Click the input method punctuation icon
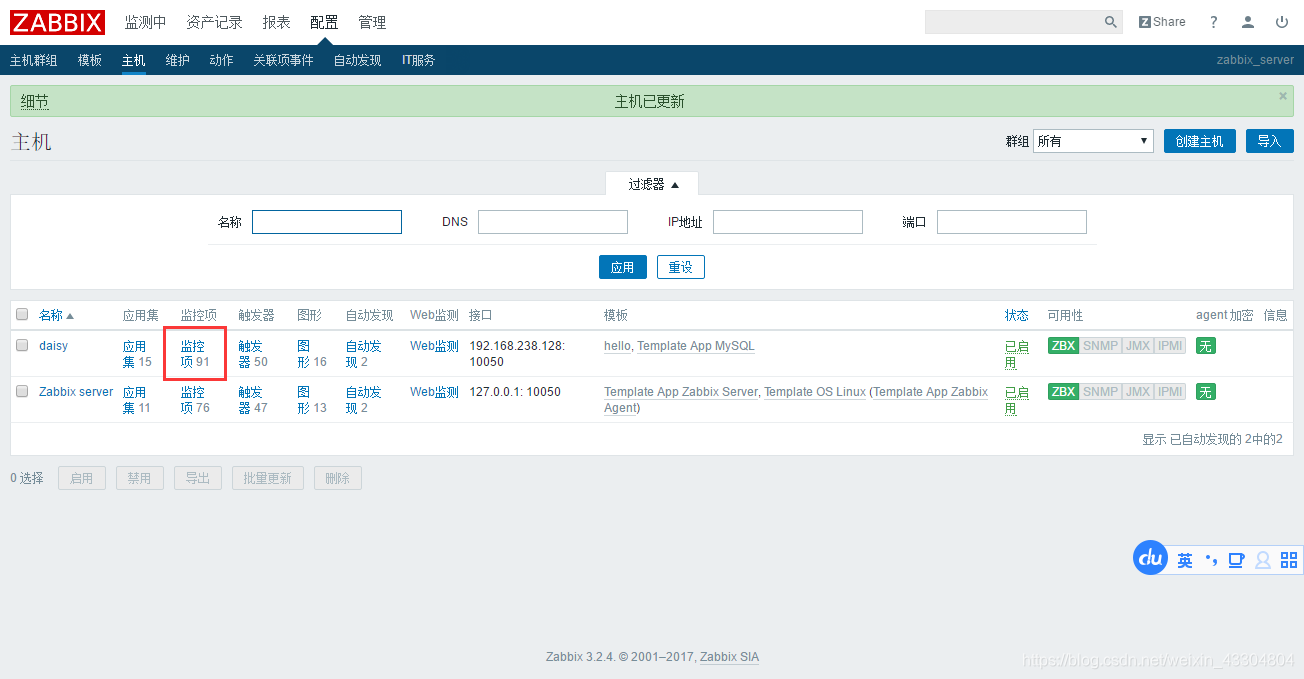This screenshot has width=1304, height=679. coord(1211,560)
